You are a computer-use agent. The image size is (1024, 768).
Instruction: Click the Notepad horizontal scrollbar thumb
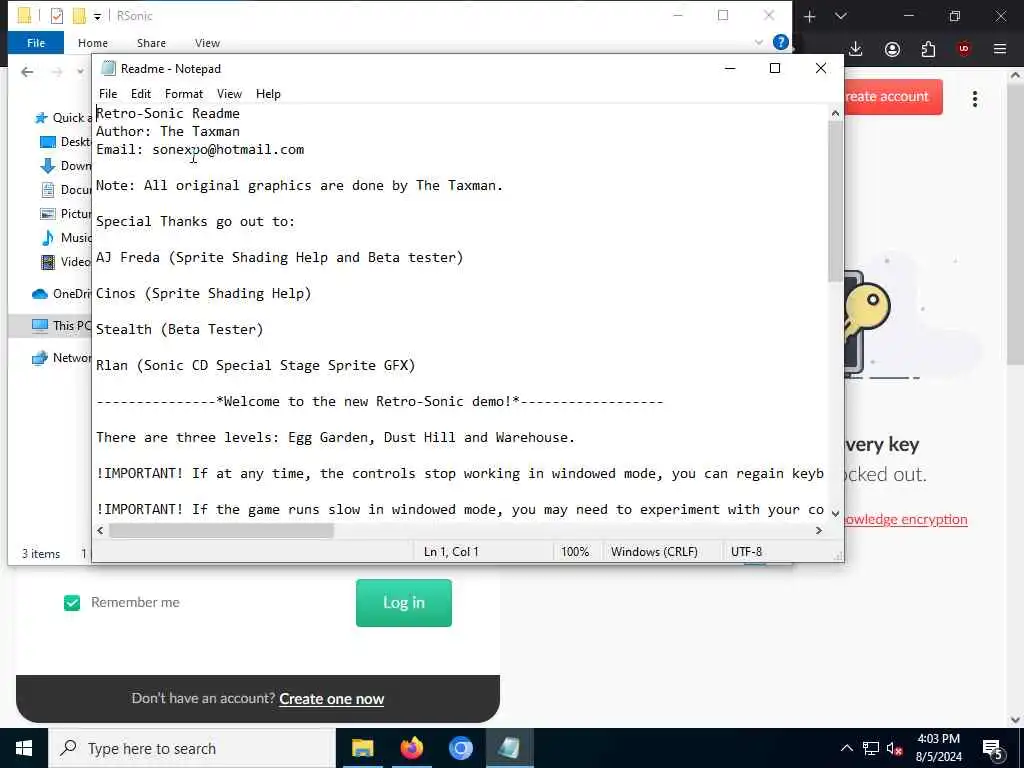click(221, 531)
